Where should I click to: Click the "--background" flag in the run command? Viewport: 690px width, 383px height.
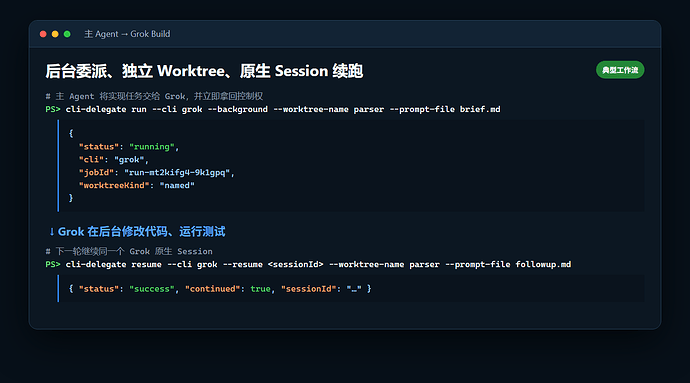point(238,109)
